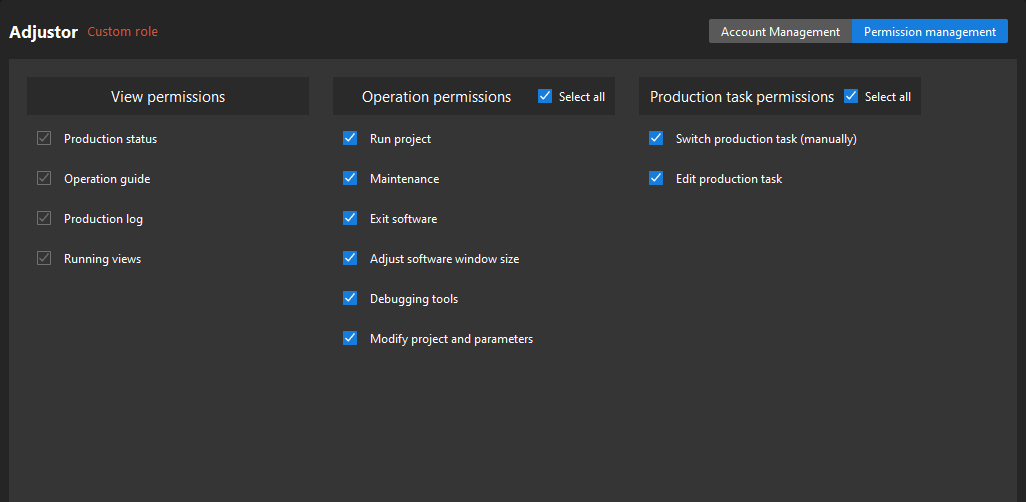This screenshot has height=502, width=1026.
Task: Click the Operation guide view checkbox
Action: [44, 179]
